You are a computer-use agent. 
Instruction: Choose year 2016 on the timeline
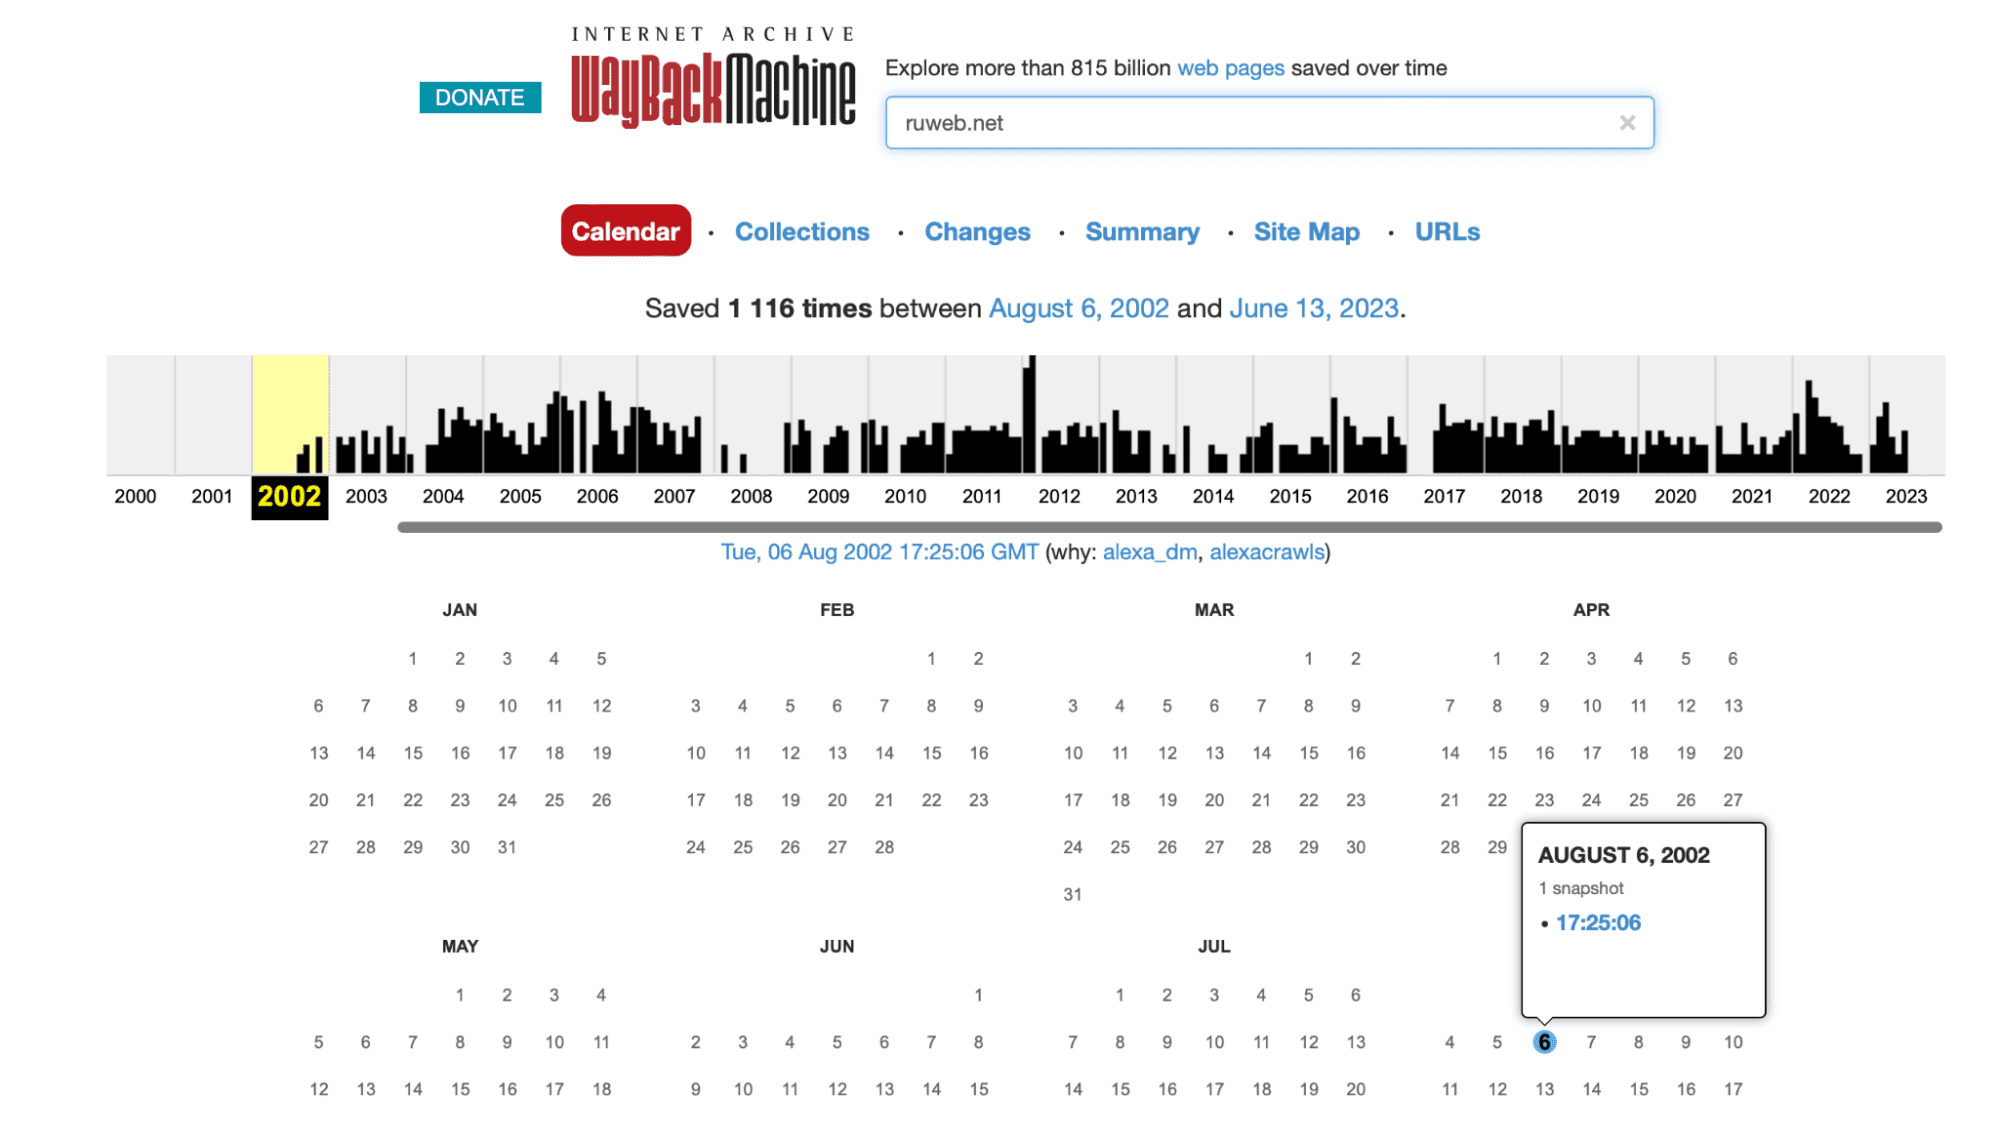click(x=1367, y=496)
